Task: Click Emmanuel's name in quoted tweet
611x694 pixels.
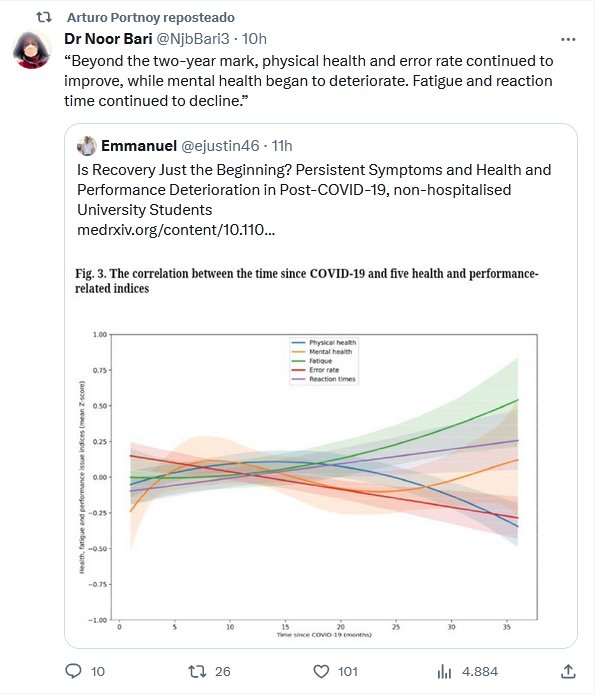Action: point(139,146)
